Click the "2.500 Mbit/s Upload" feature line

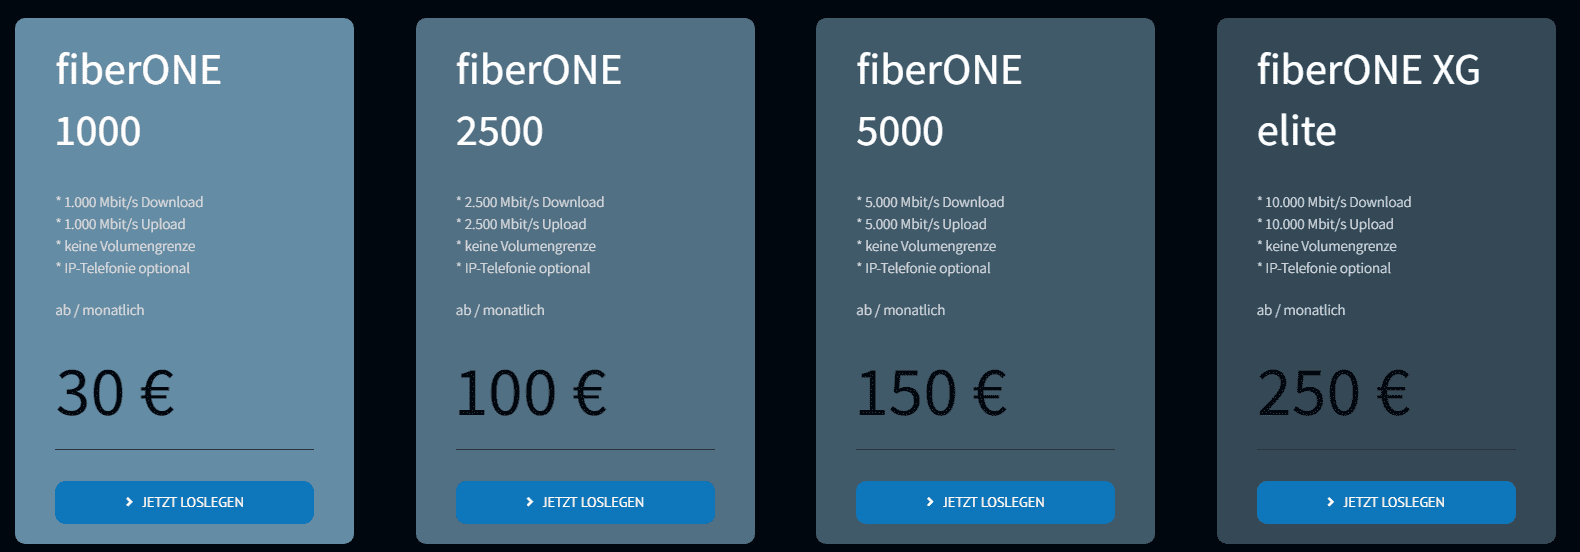525,224
